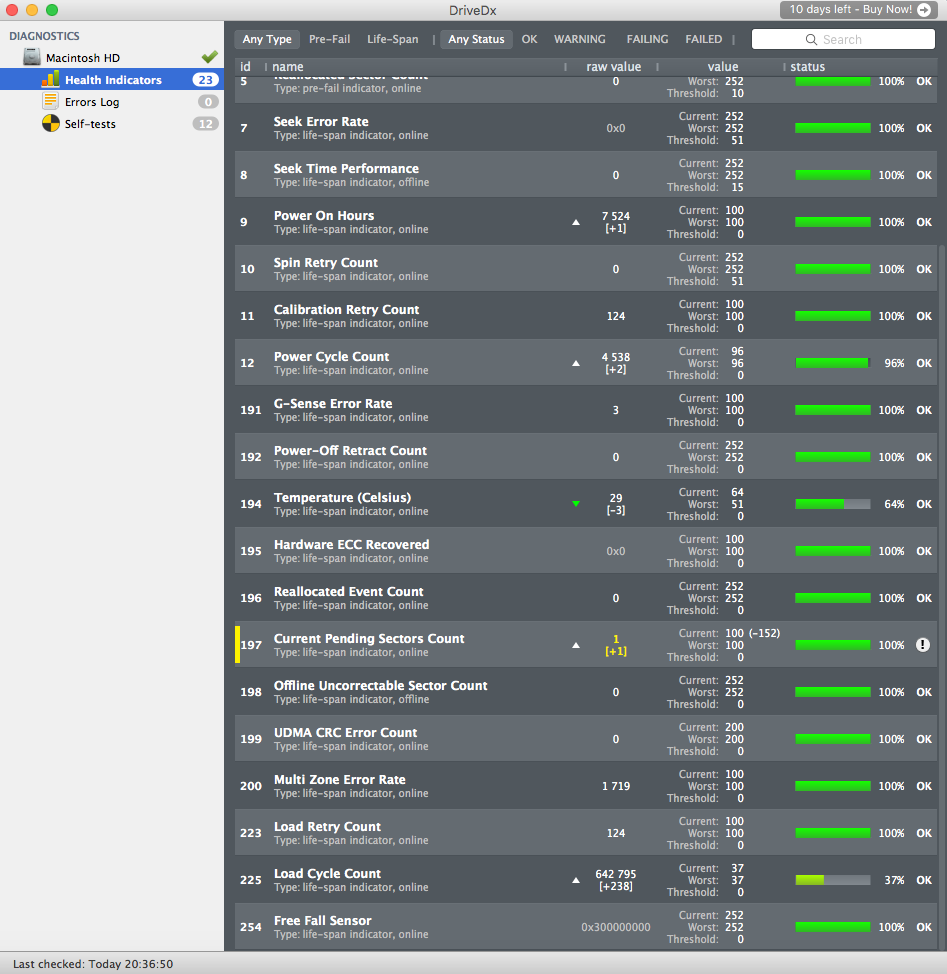947x974 pixels.
Task: Click Load Cycle Count 37% status bar
Action: [833, 880]
